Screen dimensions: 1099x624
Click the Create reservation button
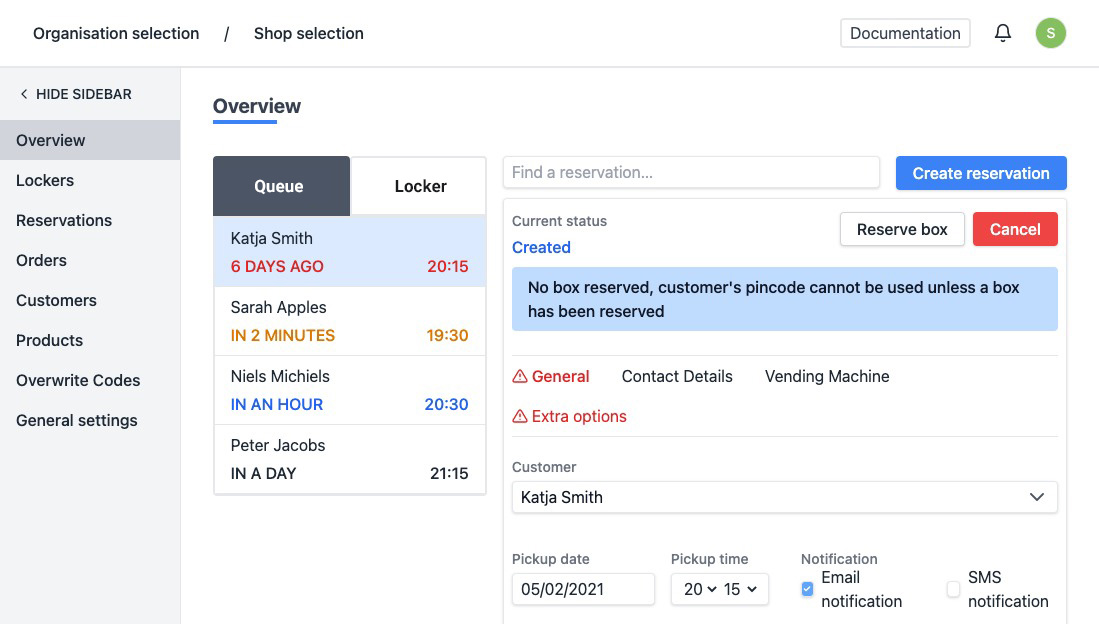click(x=980, y=173)
